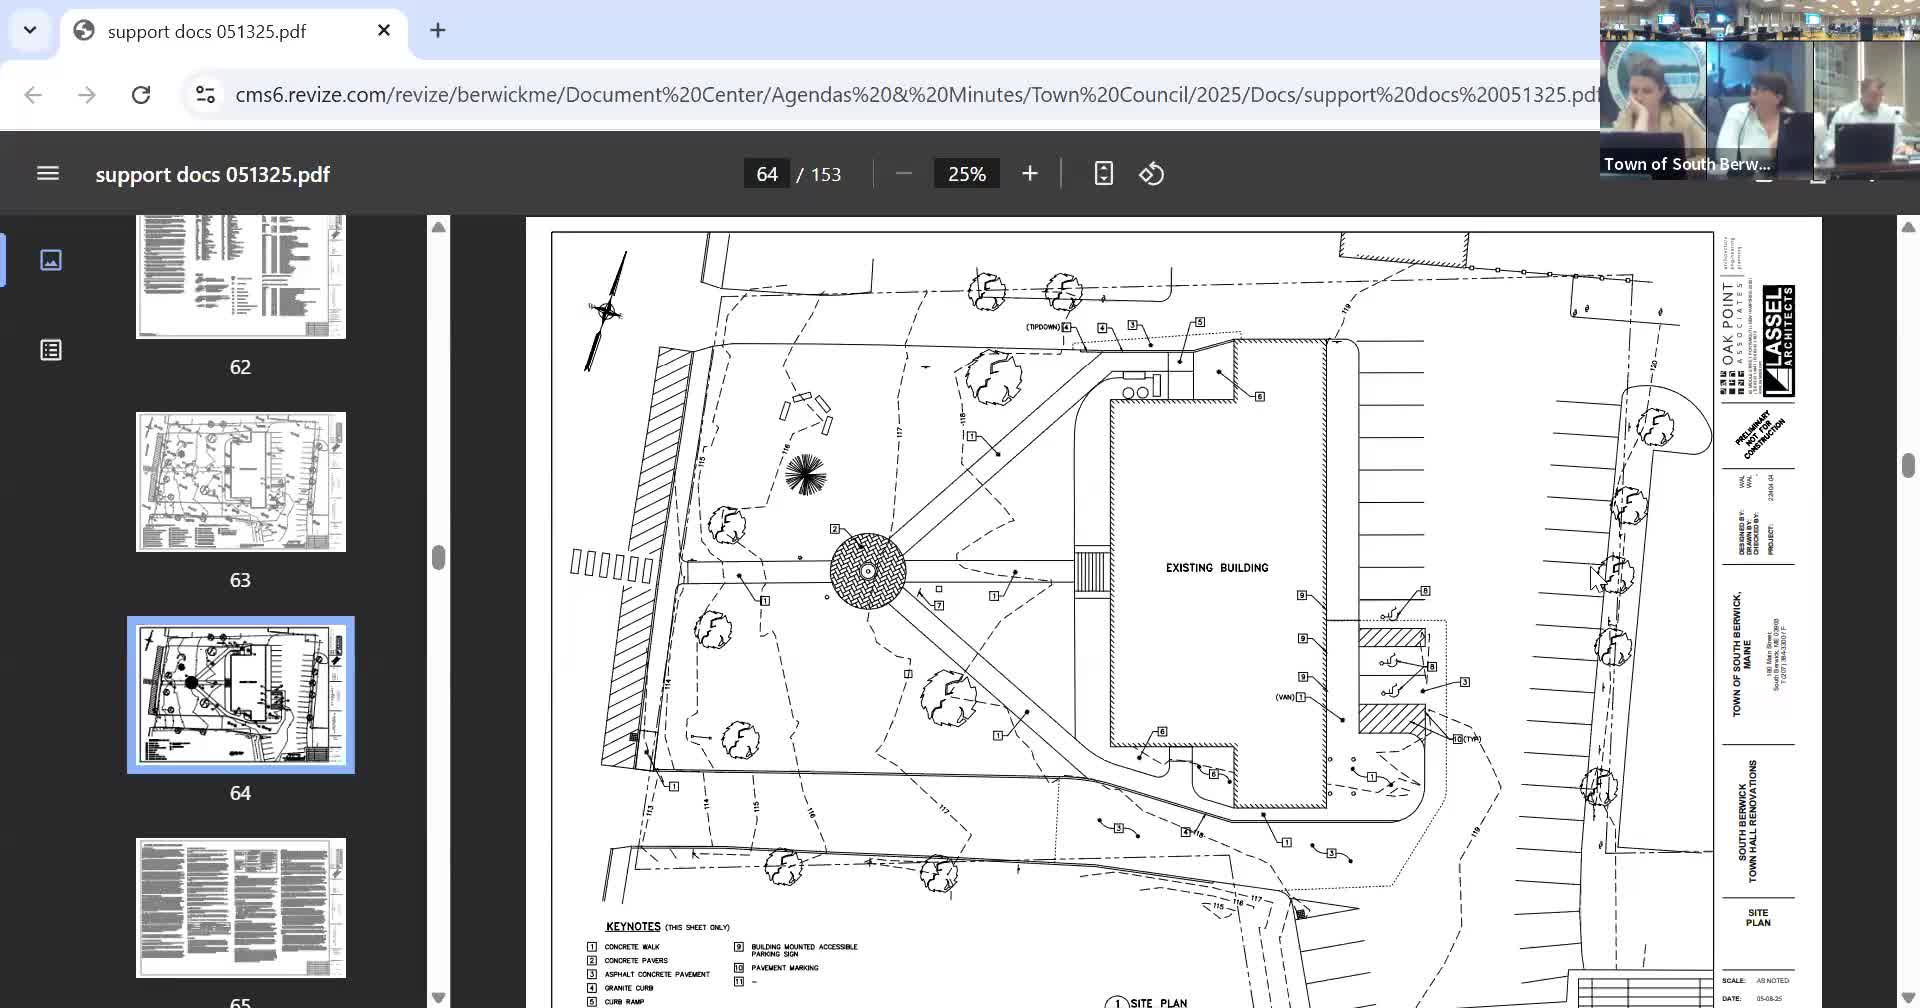Reload the current page
1920x1008 pixels.
click(141, 95)
